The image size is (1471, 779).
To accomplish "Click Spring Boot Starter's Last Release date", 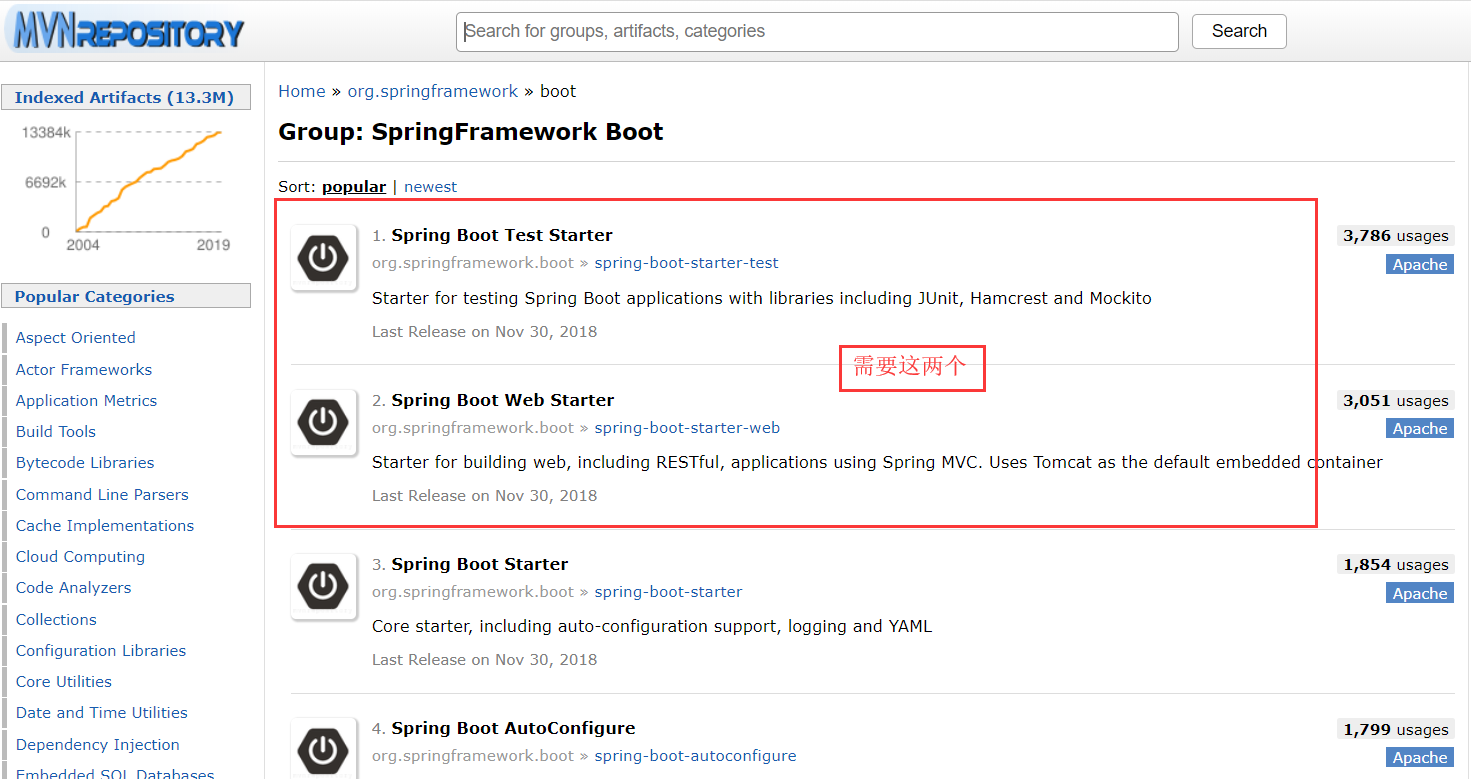I will click(x=484, y=659).
